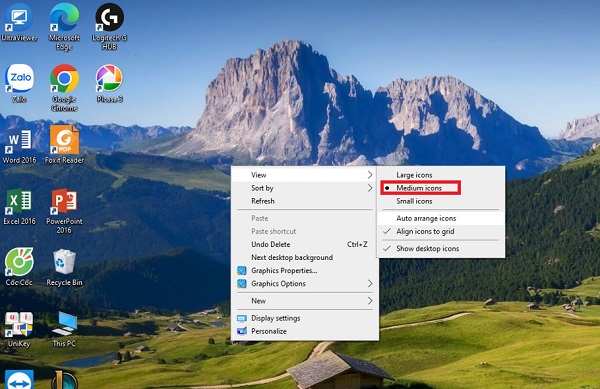Click Refresh in the context menu

[x=305, y=201]
